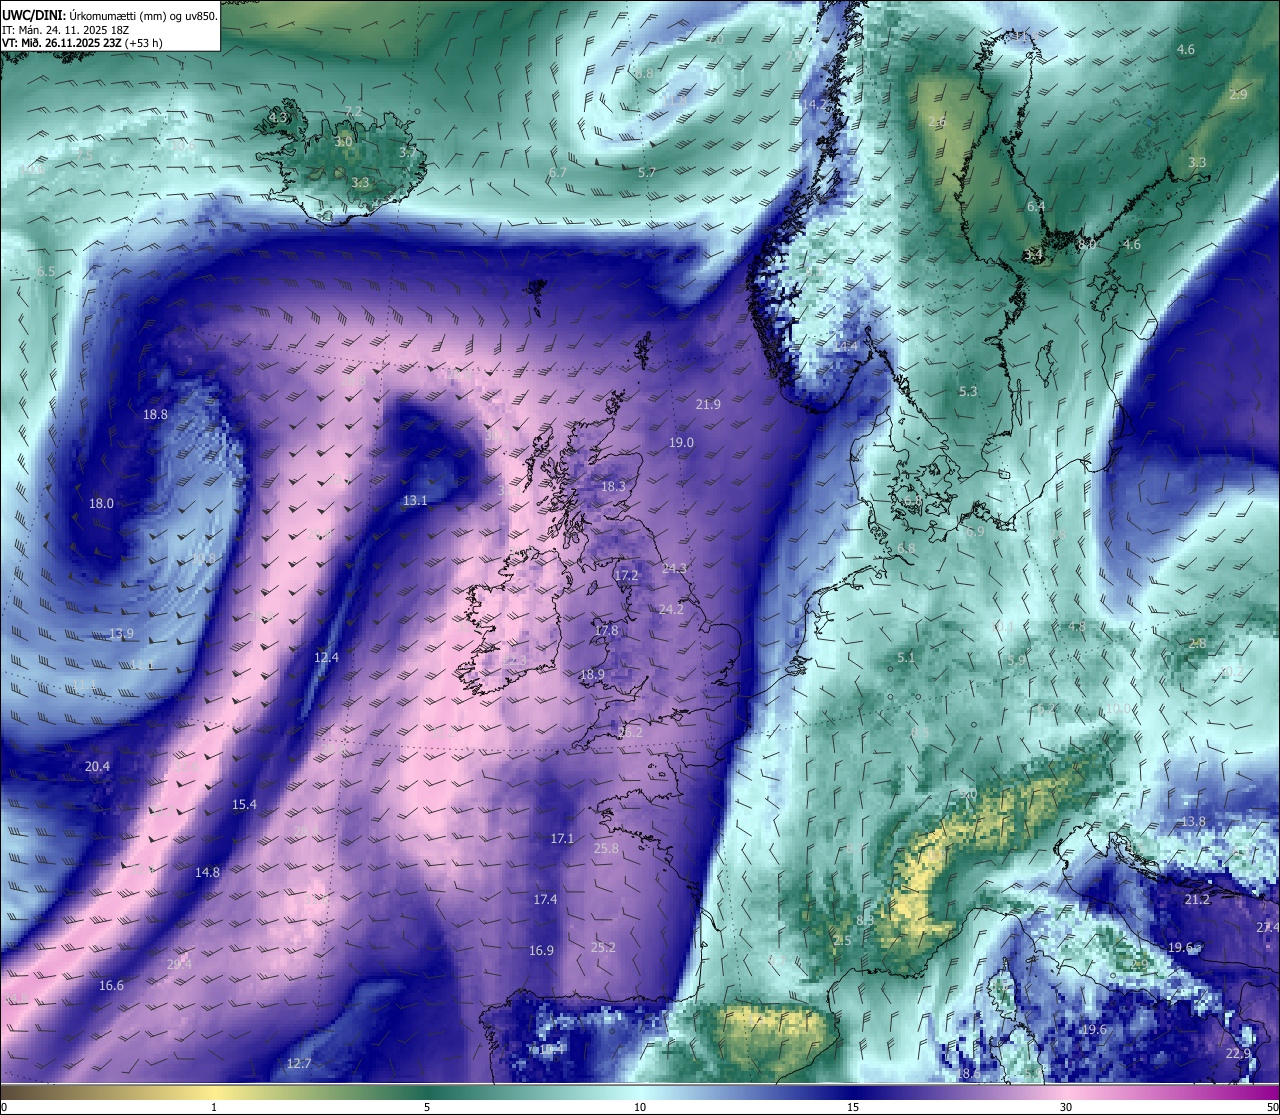Click the initial time line 'IT: Mán. 24. 11. 2025 18Z'
Screen dimensions: 1280x1115
65,30
